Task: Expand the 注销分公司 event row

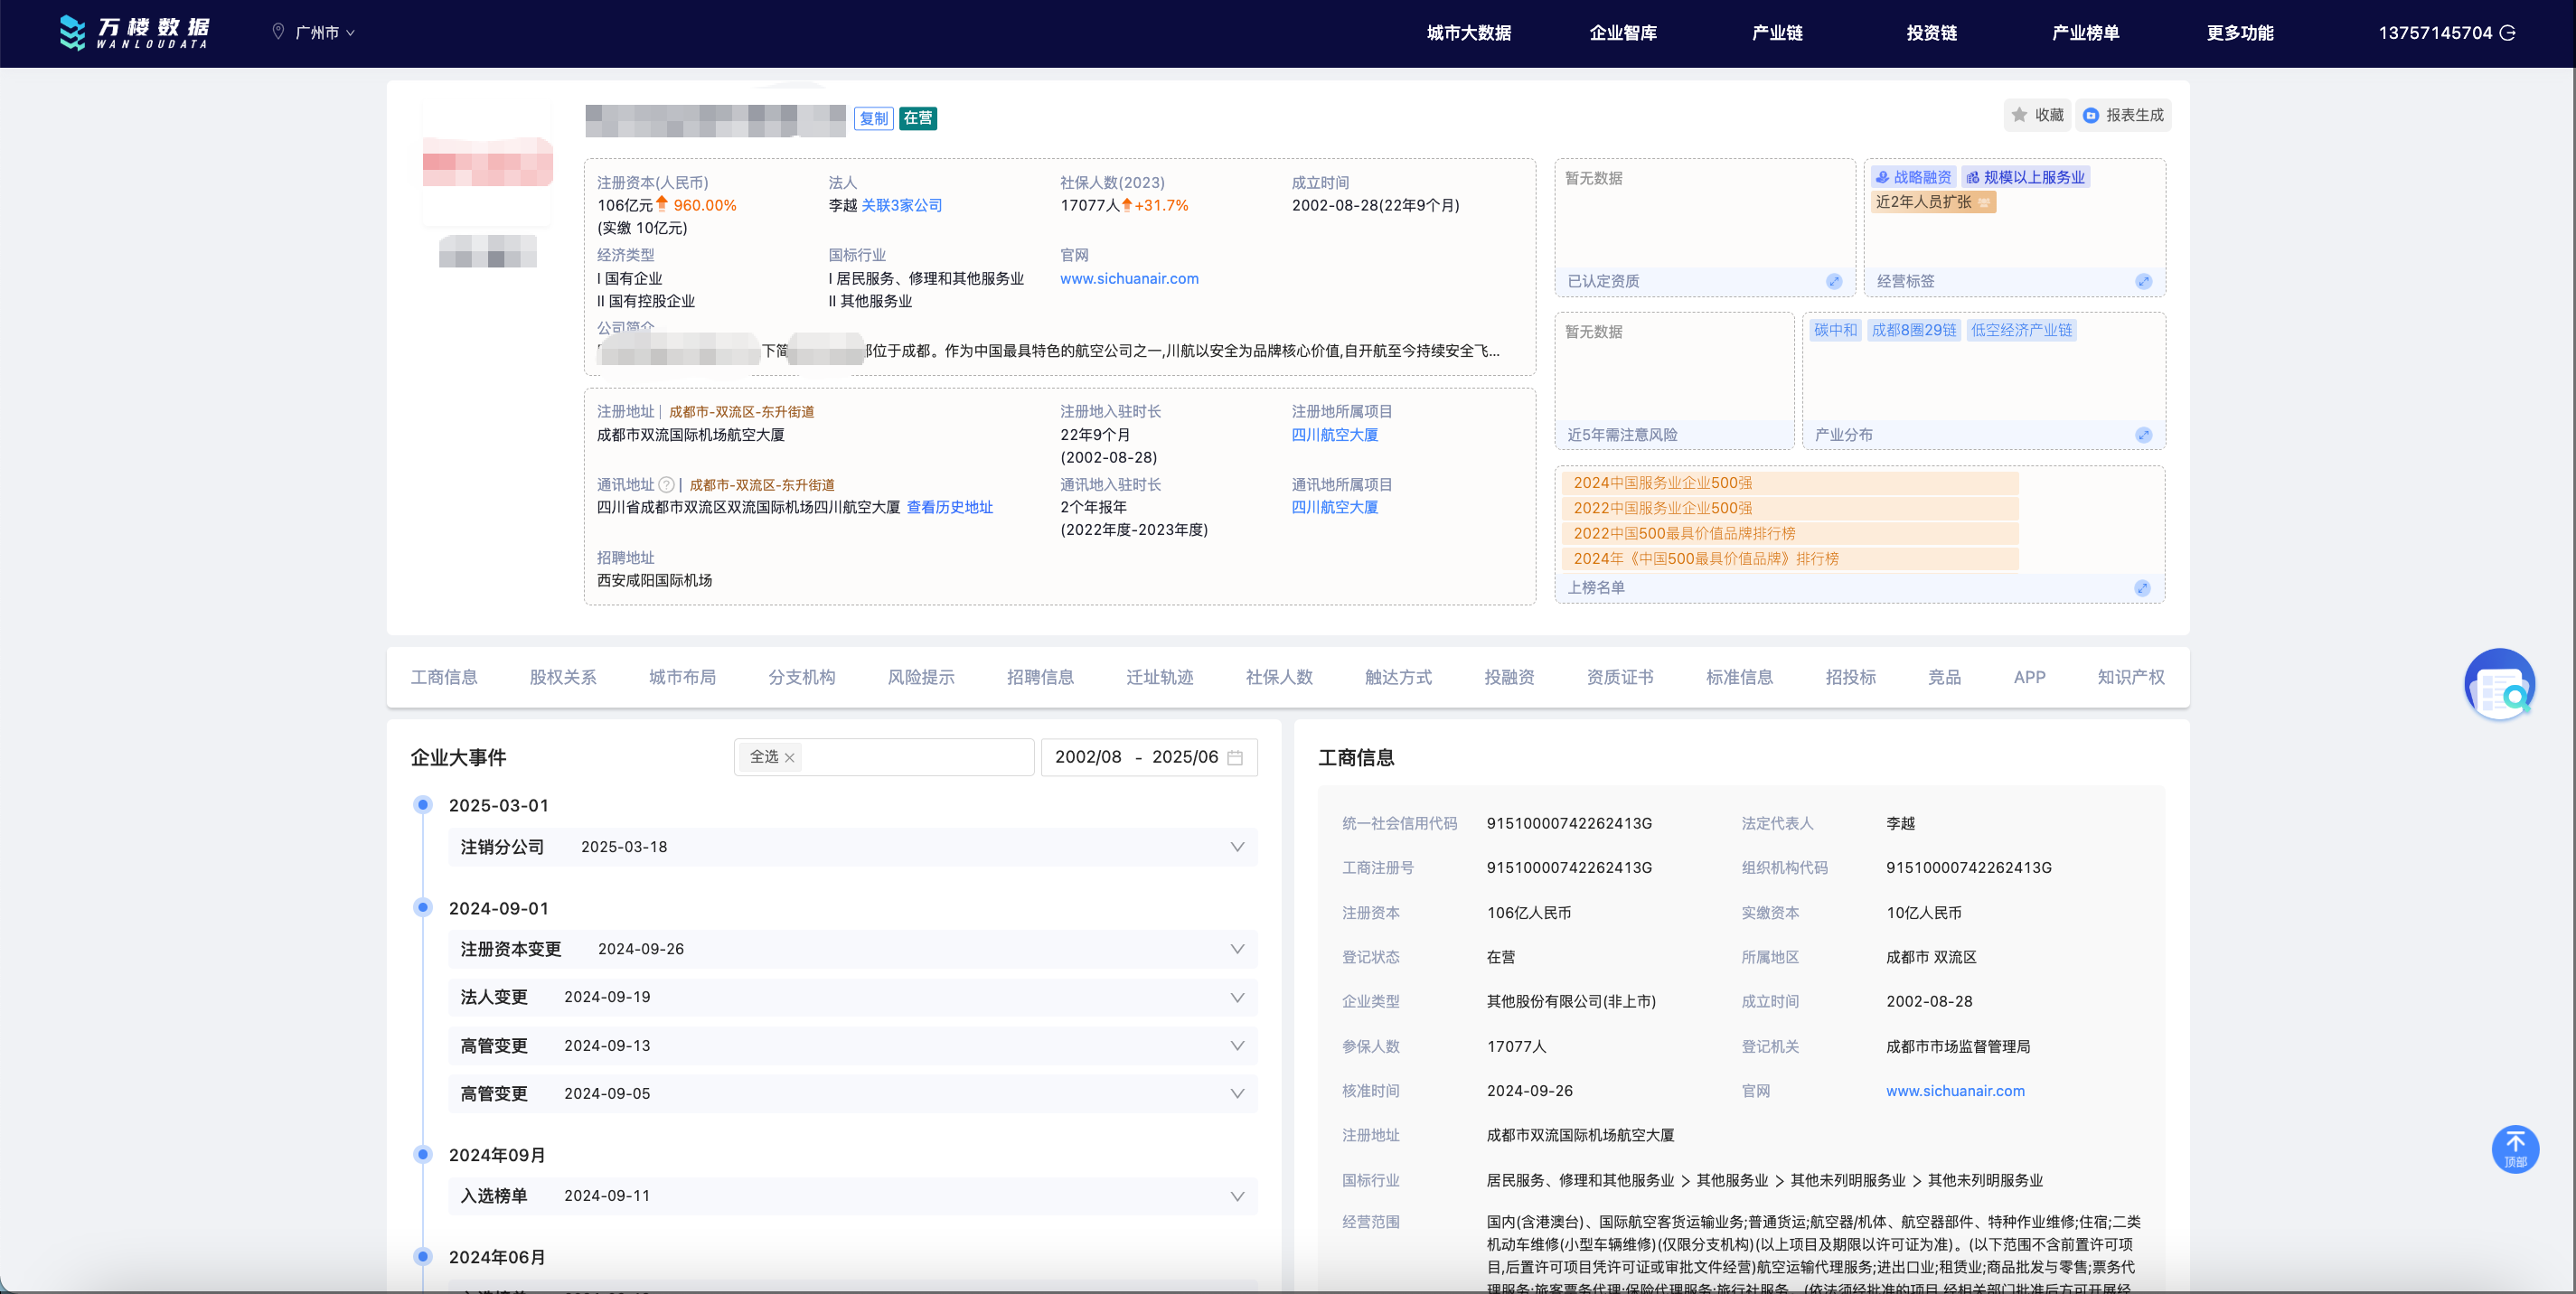Action: 1237,847
